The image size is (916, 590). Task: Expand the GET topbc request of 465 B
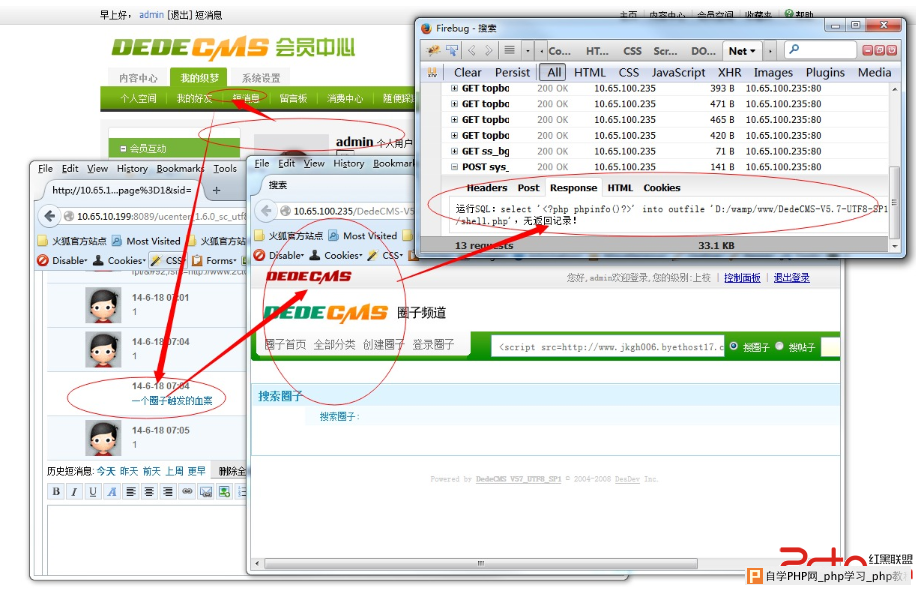pos(454,120)
